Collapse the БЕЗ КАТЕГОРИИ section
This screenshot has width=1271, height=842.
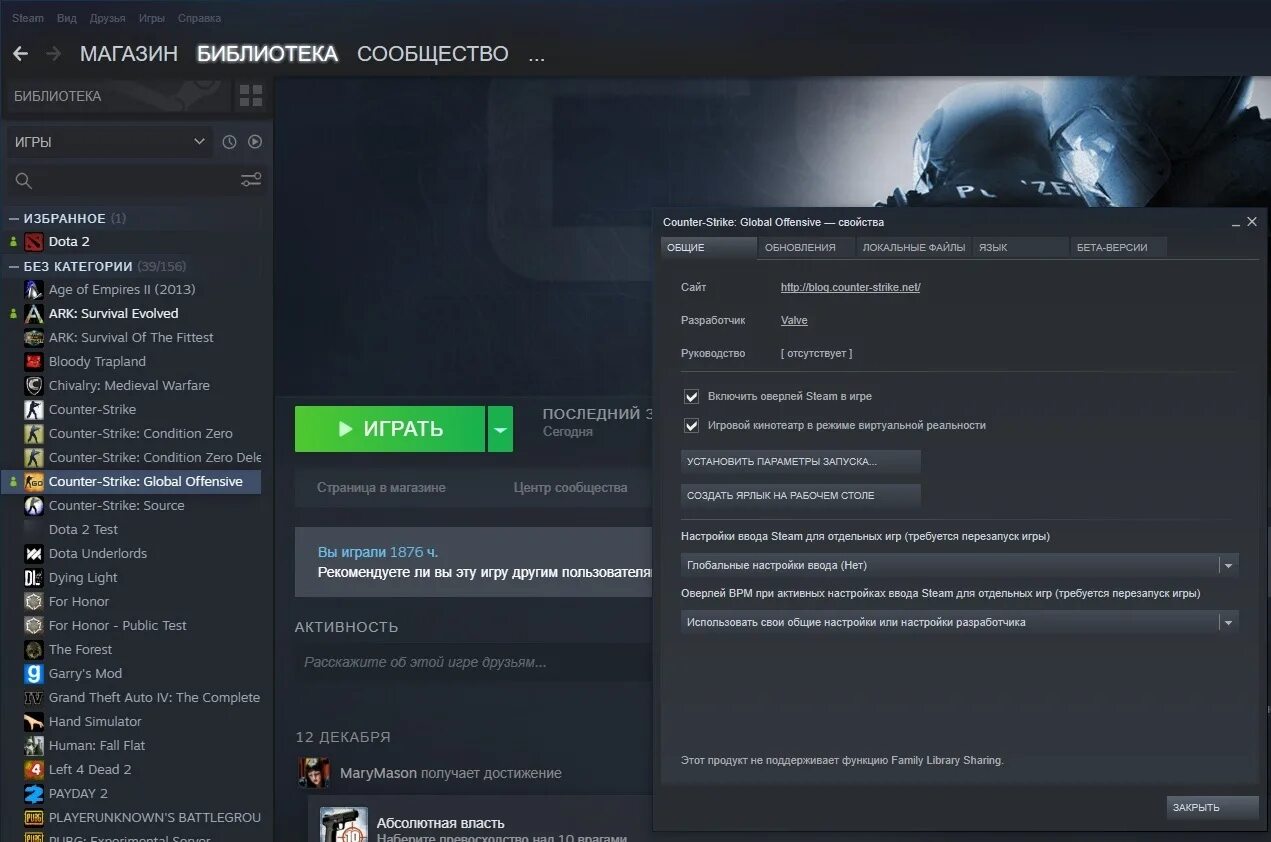click(x=14, y=266)
